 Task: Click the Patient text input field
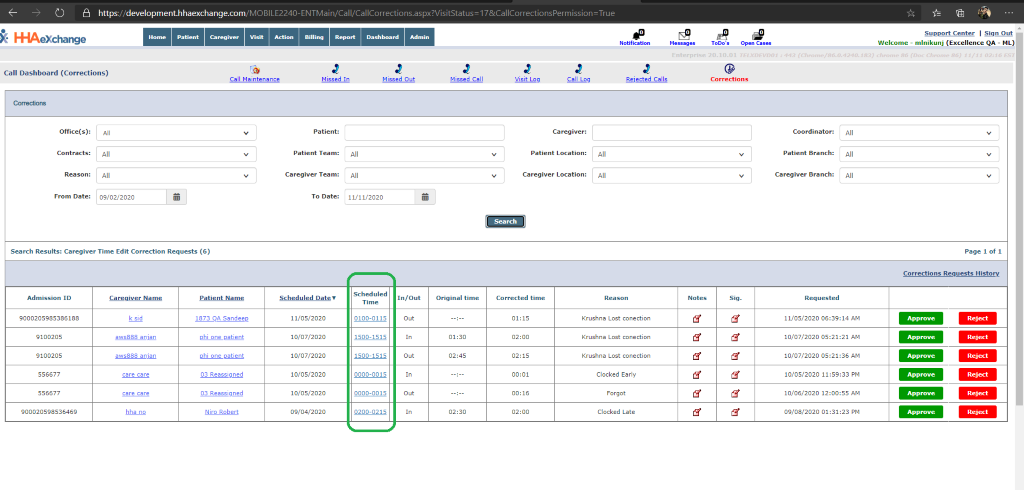tap(424, 132)
